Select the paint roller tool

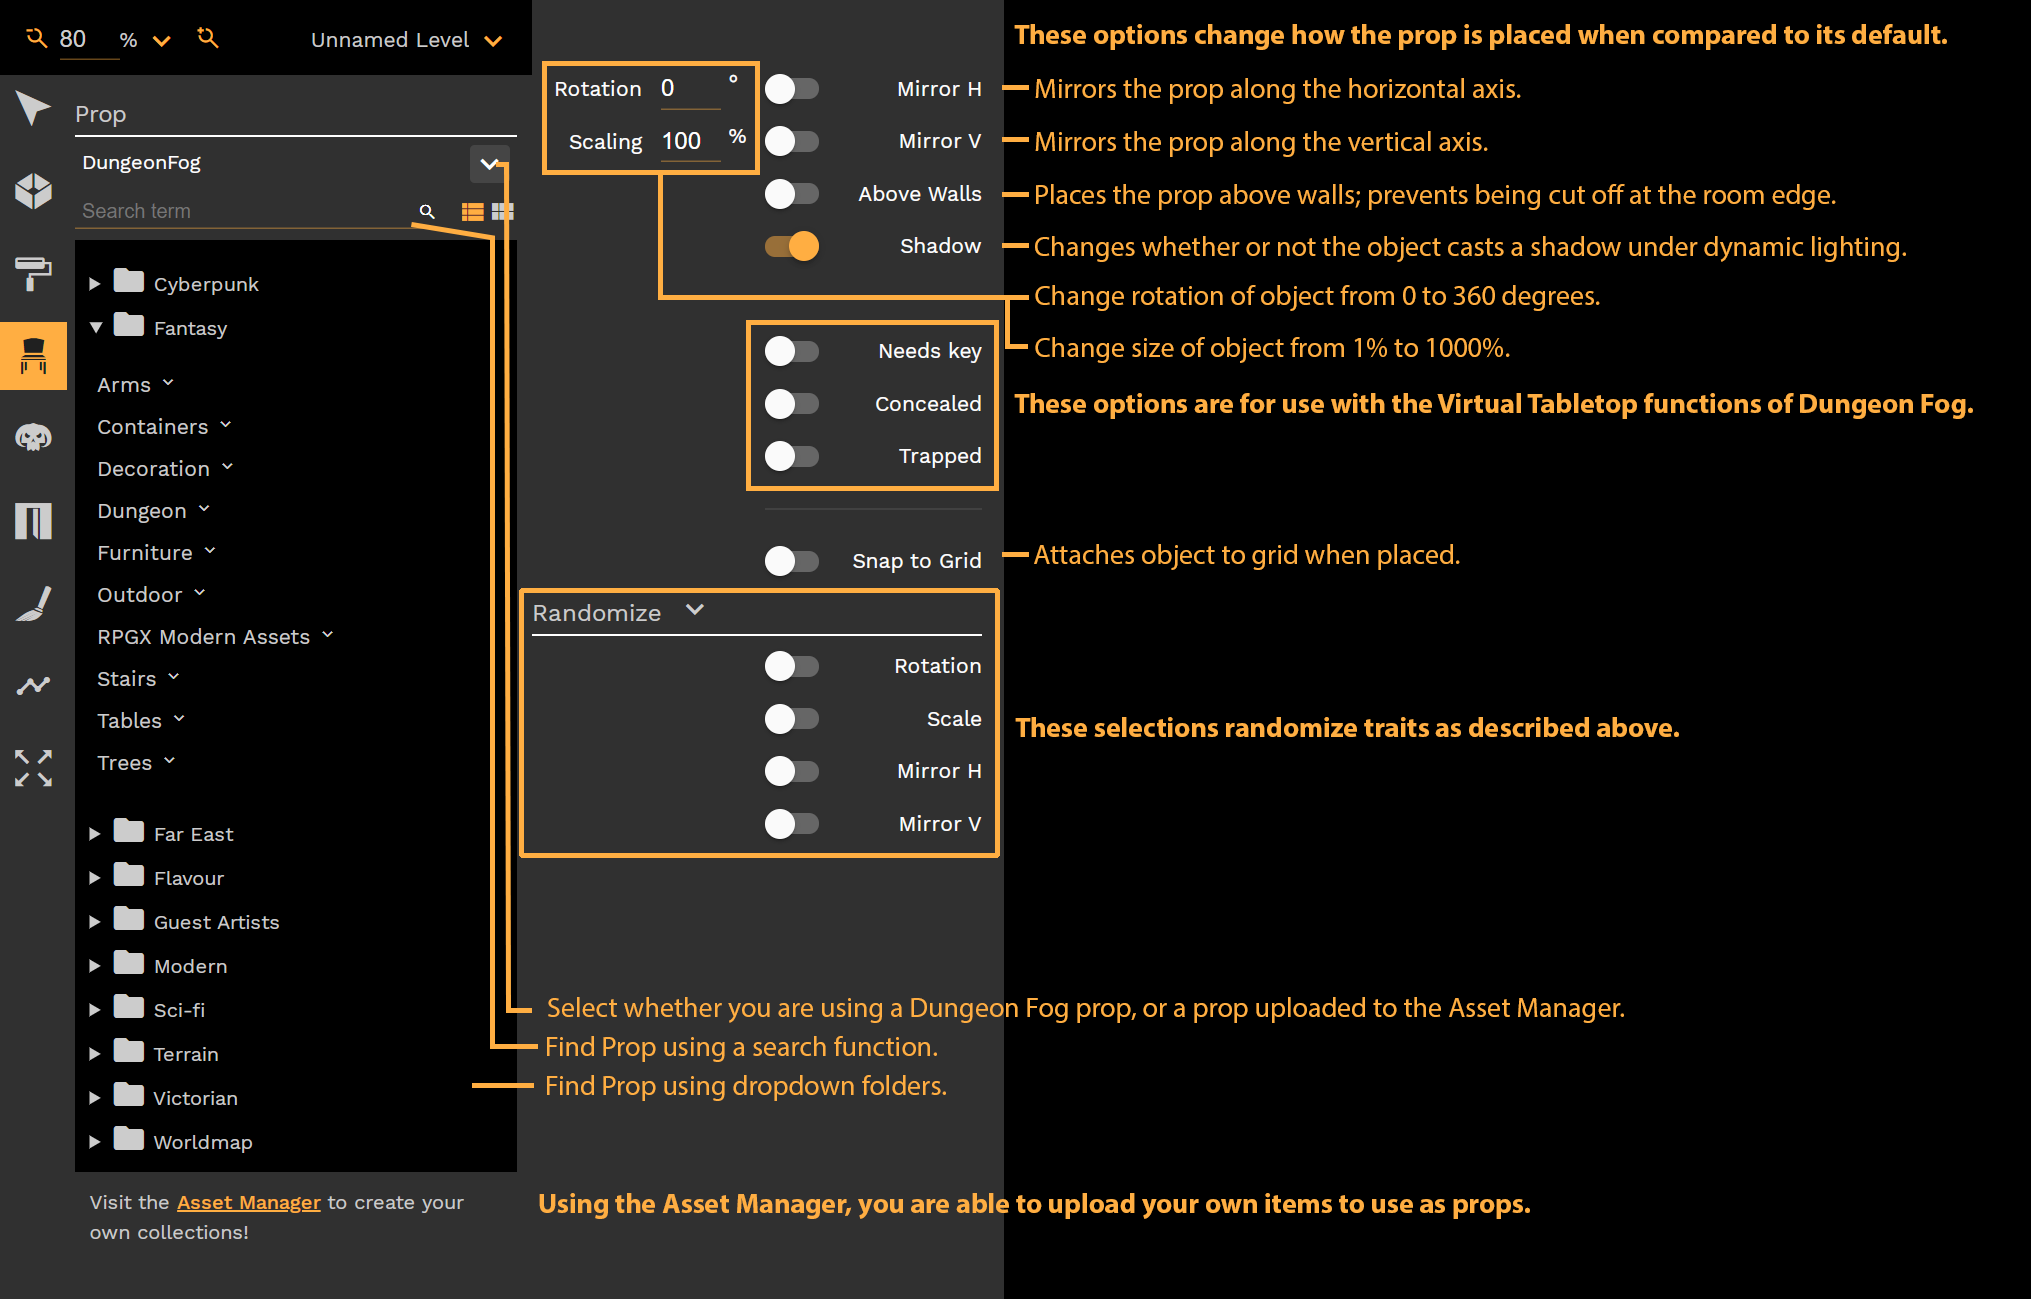click(x=33, y=273)
